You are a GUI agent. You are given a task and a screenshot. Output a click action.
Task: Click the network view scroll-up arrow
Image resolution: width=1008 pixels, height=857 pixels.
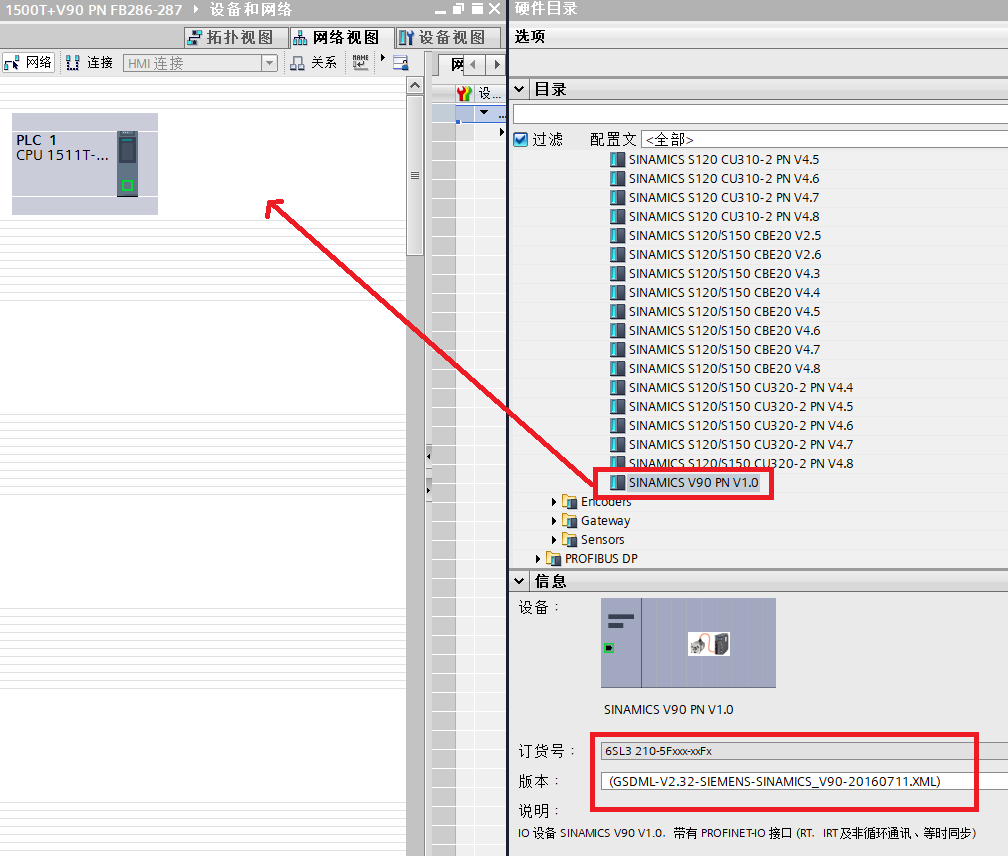pyautogui.click(x=415, y=85)
